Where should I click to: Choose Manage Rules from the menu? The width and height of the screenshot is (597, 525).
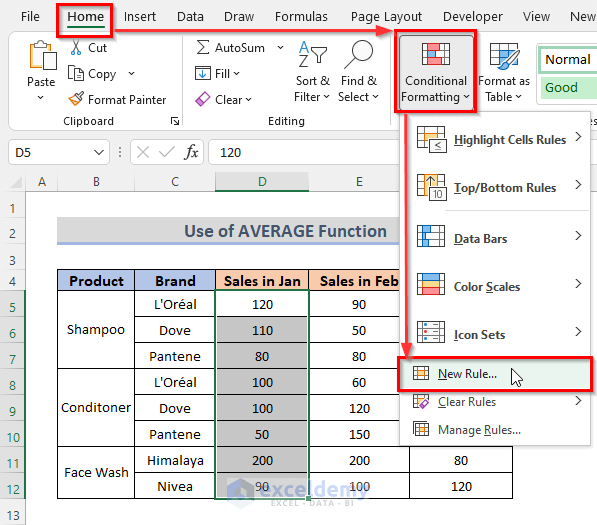tap(495, 429)
